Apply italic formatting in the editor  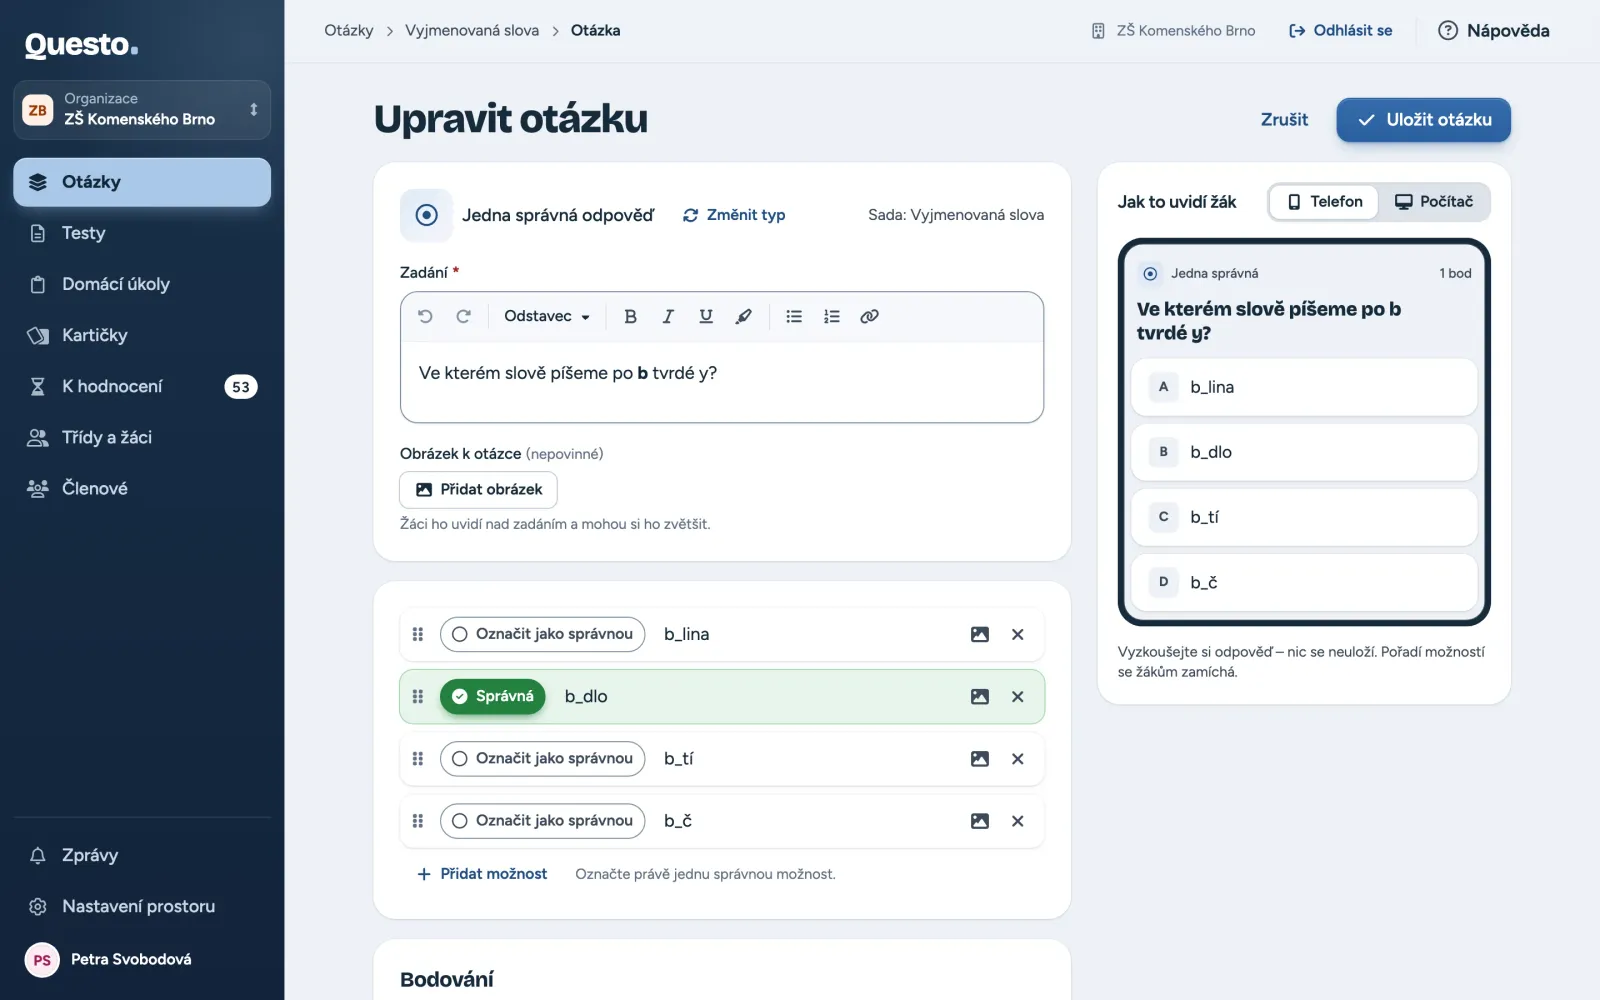[x=668, y=316]
